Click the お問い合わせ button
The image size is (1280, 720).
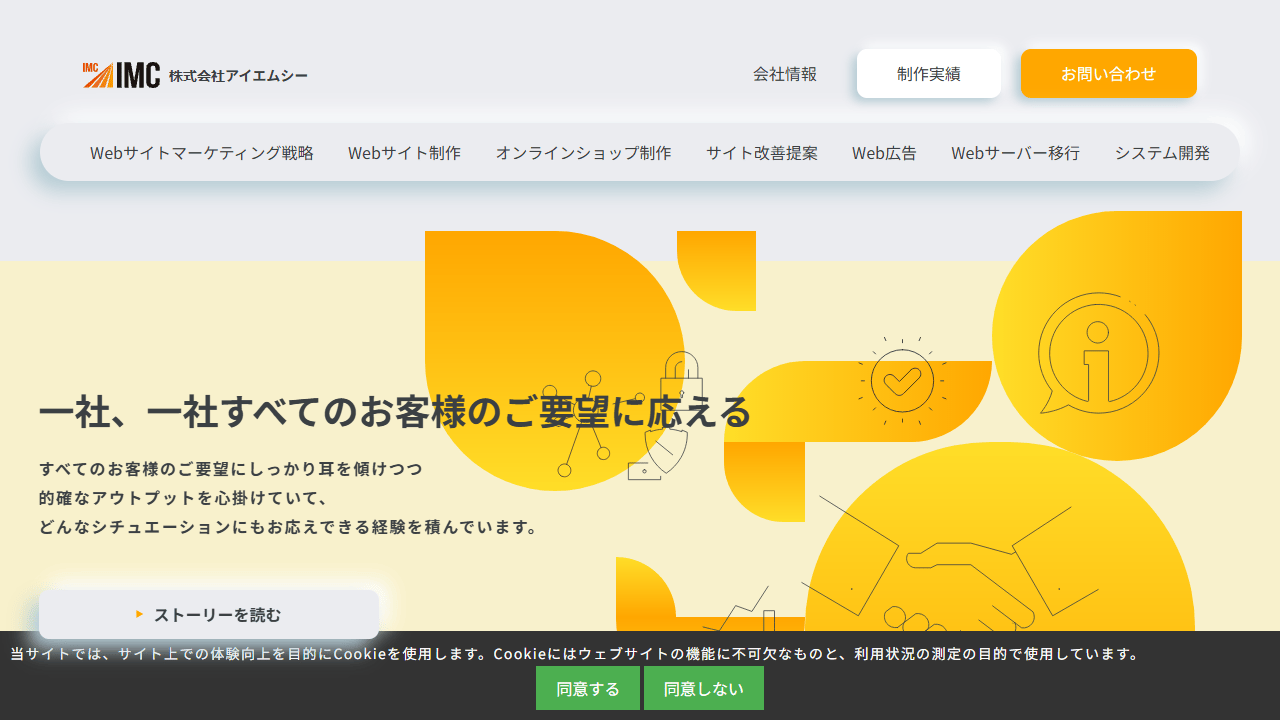click(x=1109, y=74)
